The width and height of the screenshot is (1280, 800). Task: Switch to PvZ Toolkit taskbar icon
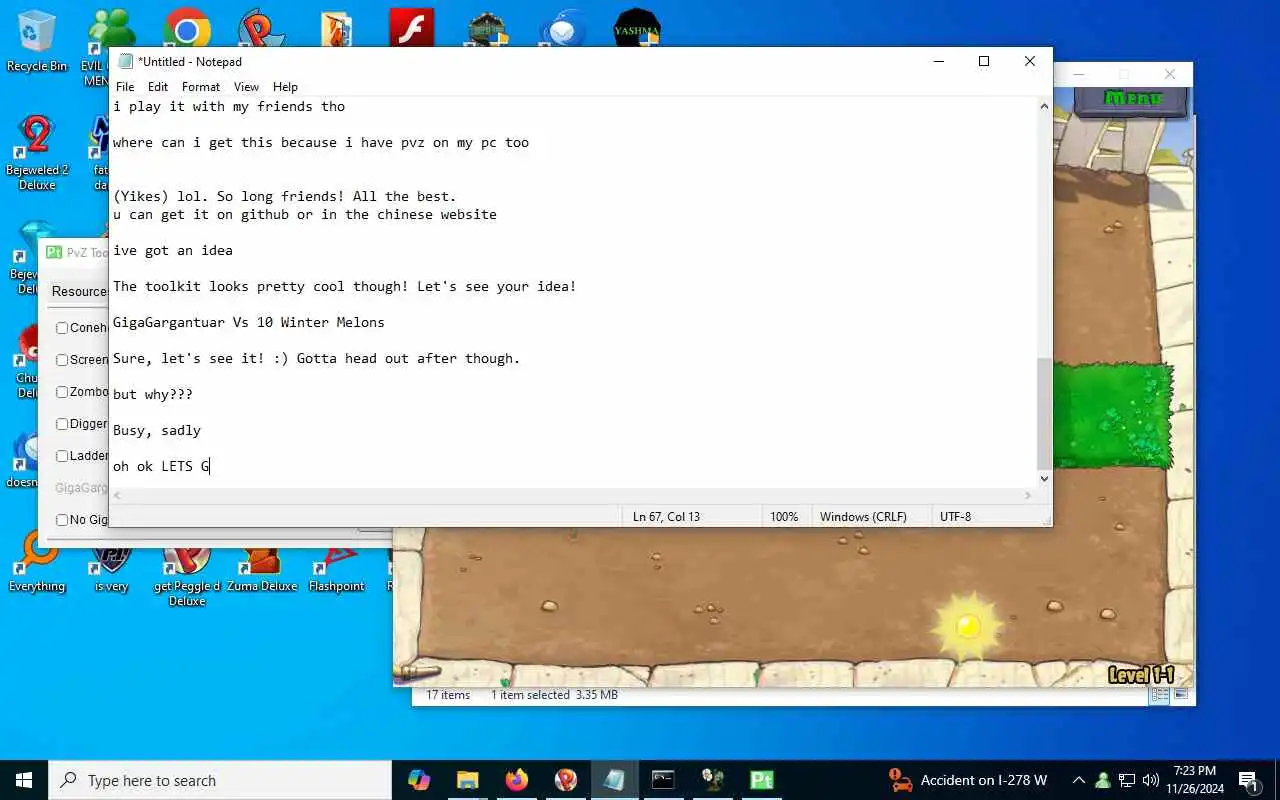[761, 780]
